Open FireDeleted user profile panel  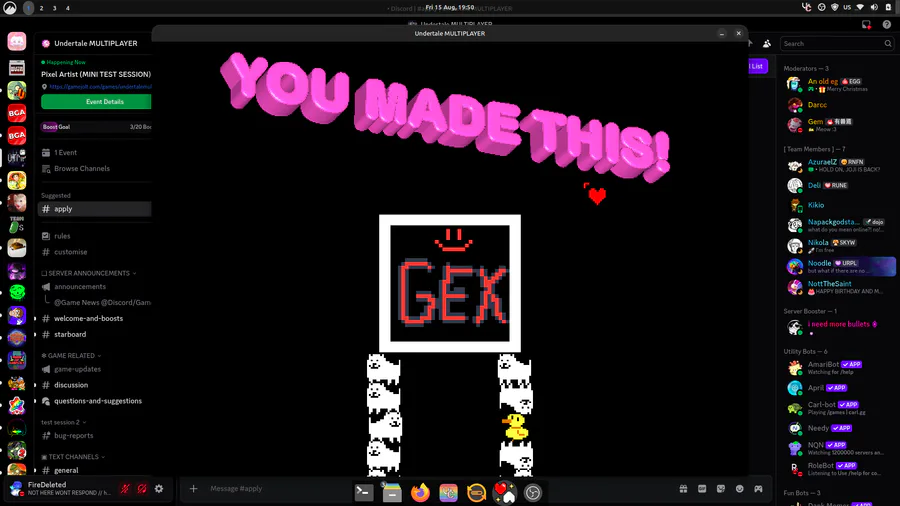click(62, 489)
